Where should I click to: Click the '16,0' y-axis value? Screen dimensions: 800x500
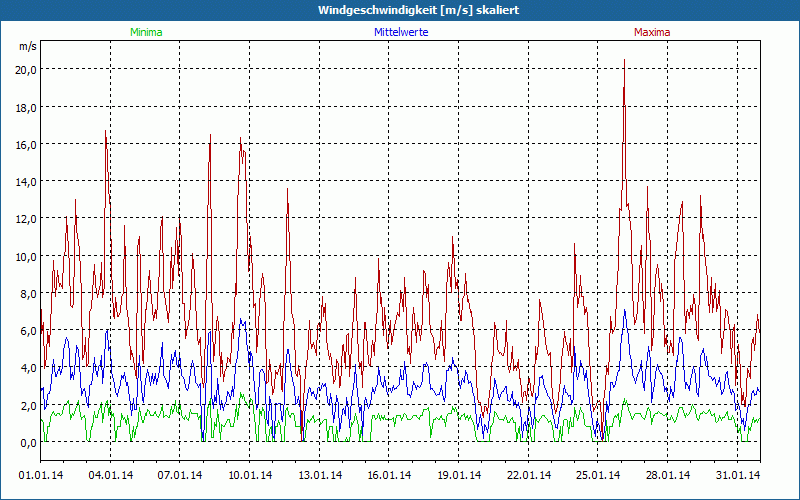pyautogui.click(x=26, y=145)
